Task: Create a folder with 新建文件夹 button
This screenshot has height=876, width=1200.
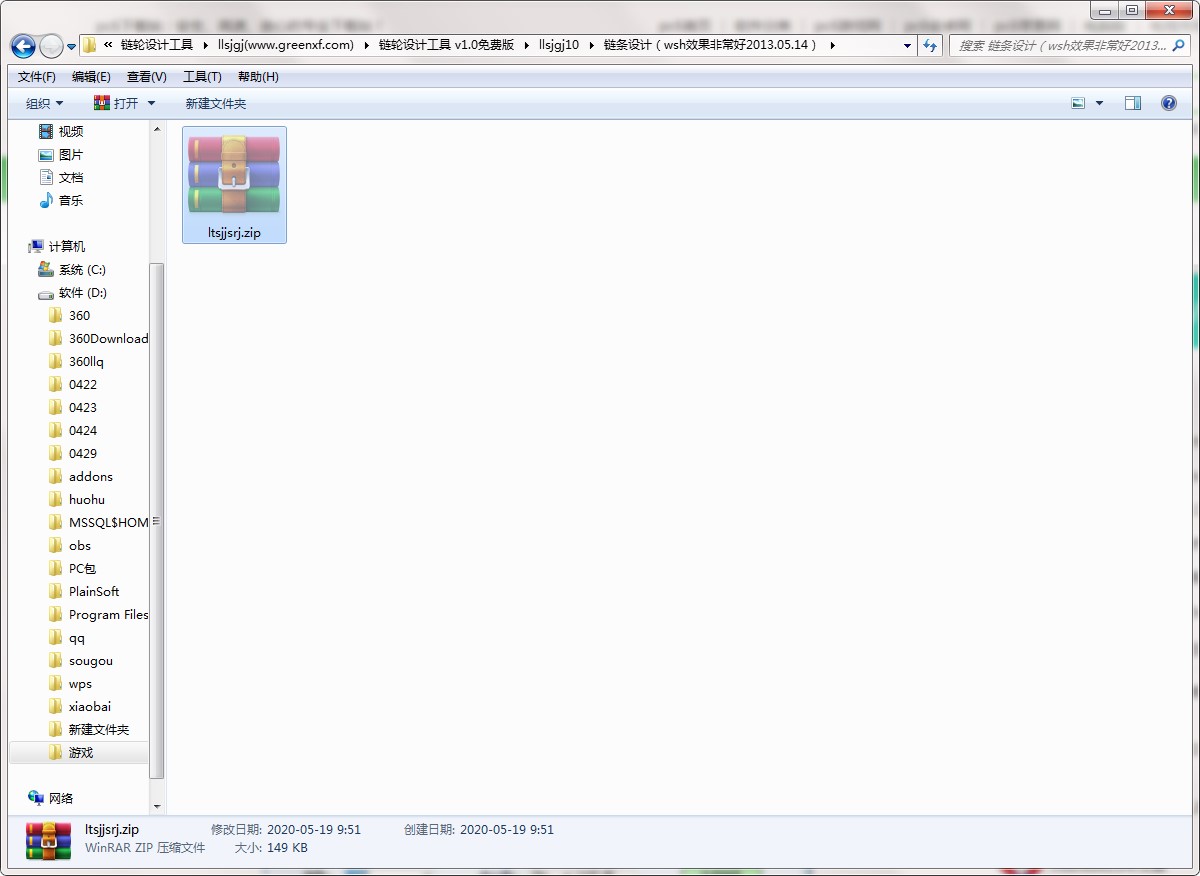Action: (215, 103)
